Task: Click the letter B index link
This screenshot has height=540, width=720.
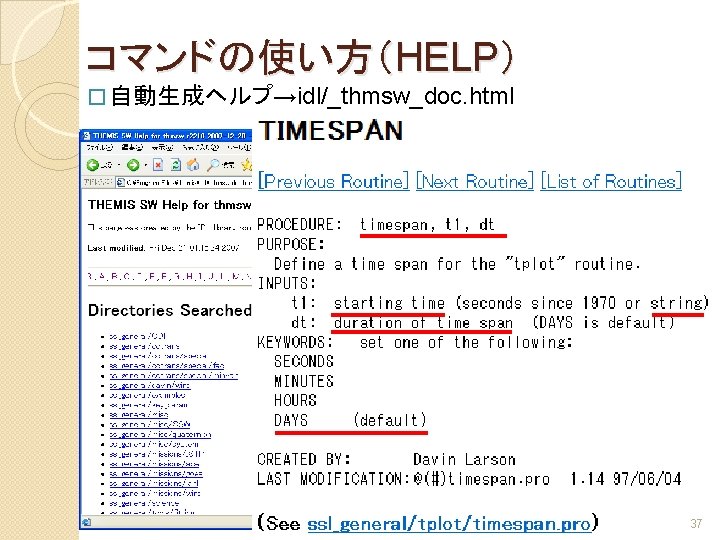Action: [x=114, y=276]
